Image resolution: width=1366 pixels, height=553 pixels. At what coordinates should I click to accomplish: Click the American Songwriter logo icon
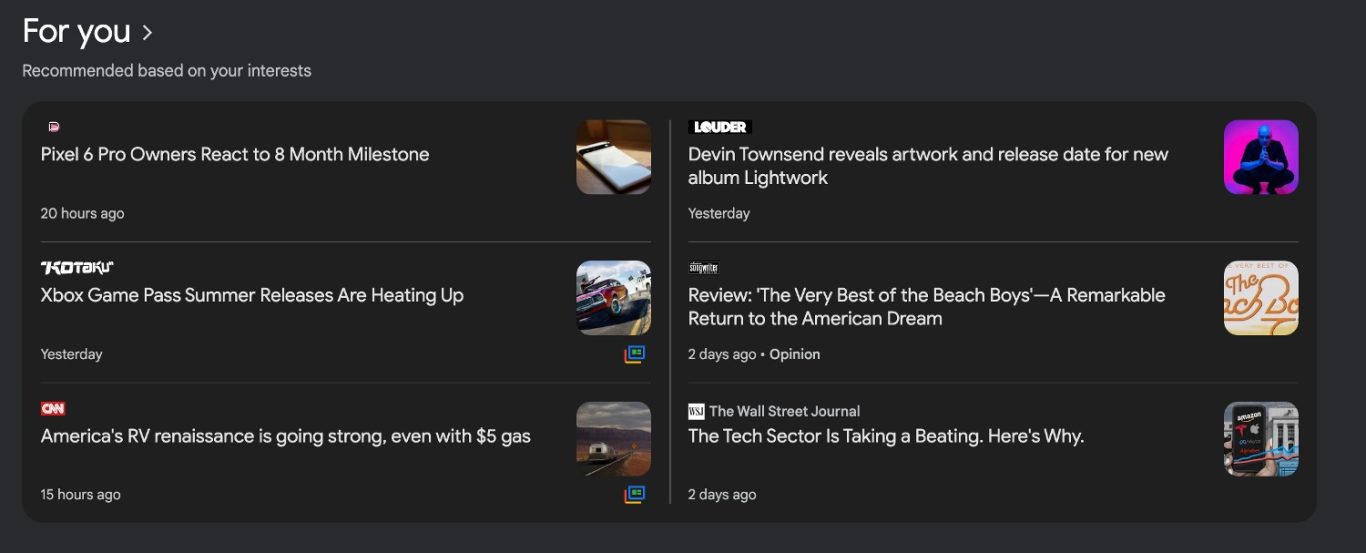click(x=703, y=268)
